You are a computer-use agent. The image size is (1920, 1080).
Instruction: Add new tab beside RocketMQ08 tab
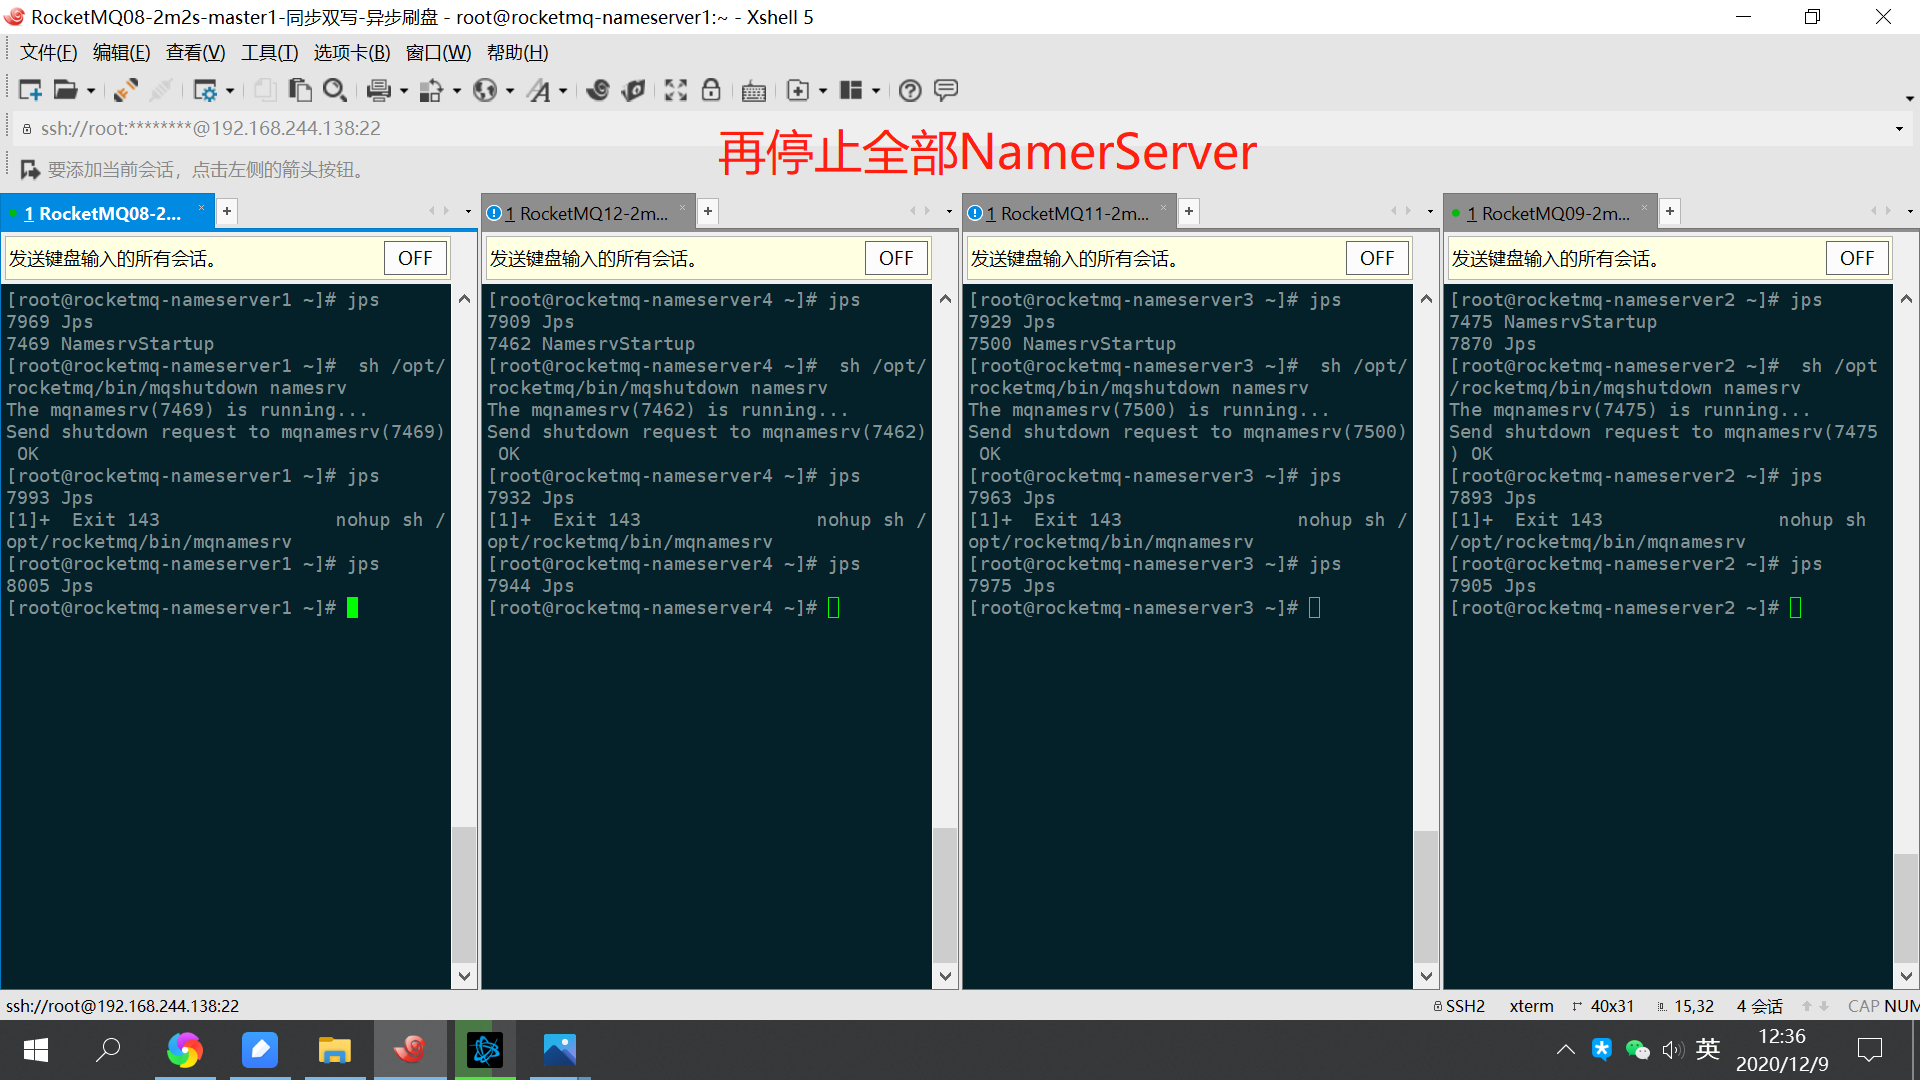tap(227, 211)
